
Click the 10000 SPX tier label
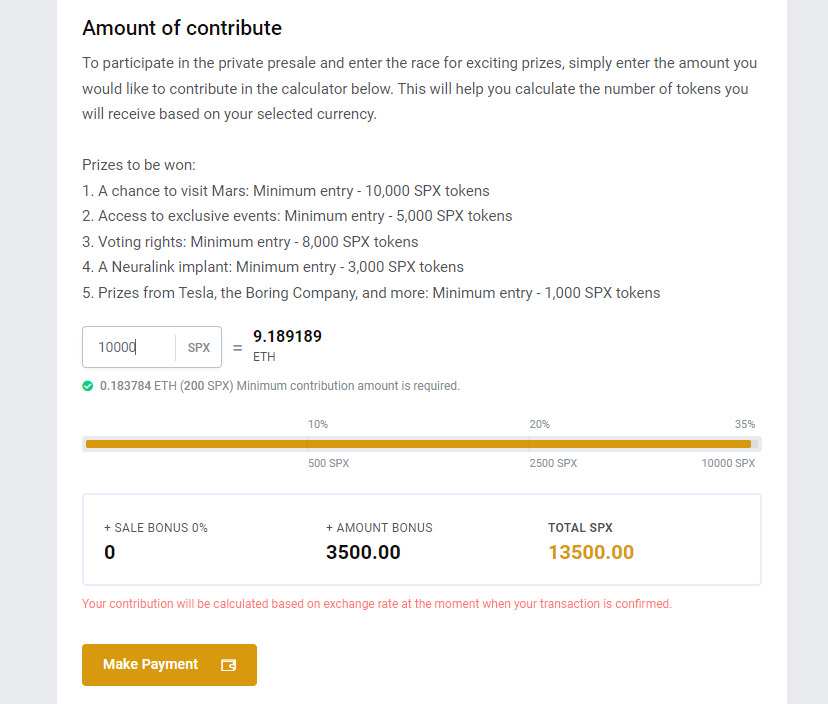728,464
